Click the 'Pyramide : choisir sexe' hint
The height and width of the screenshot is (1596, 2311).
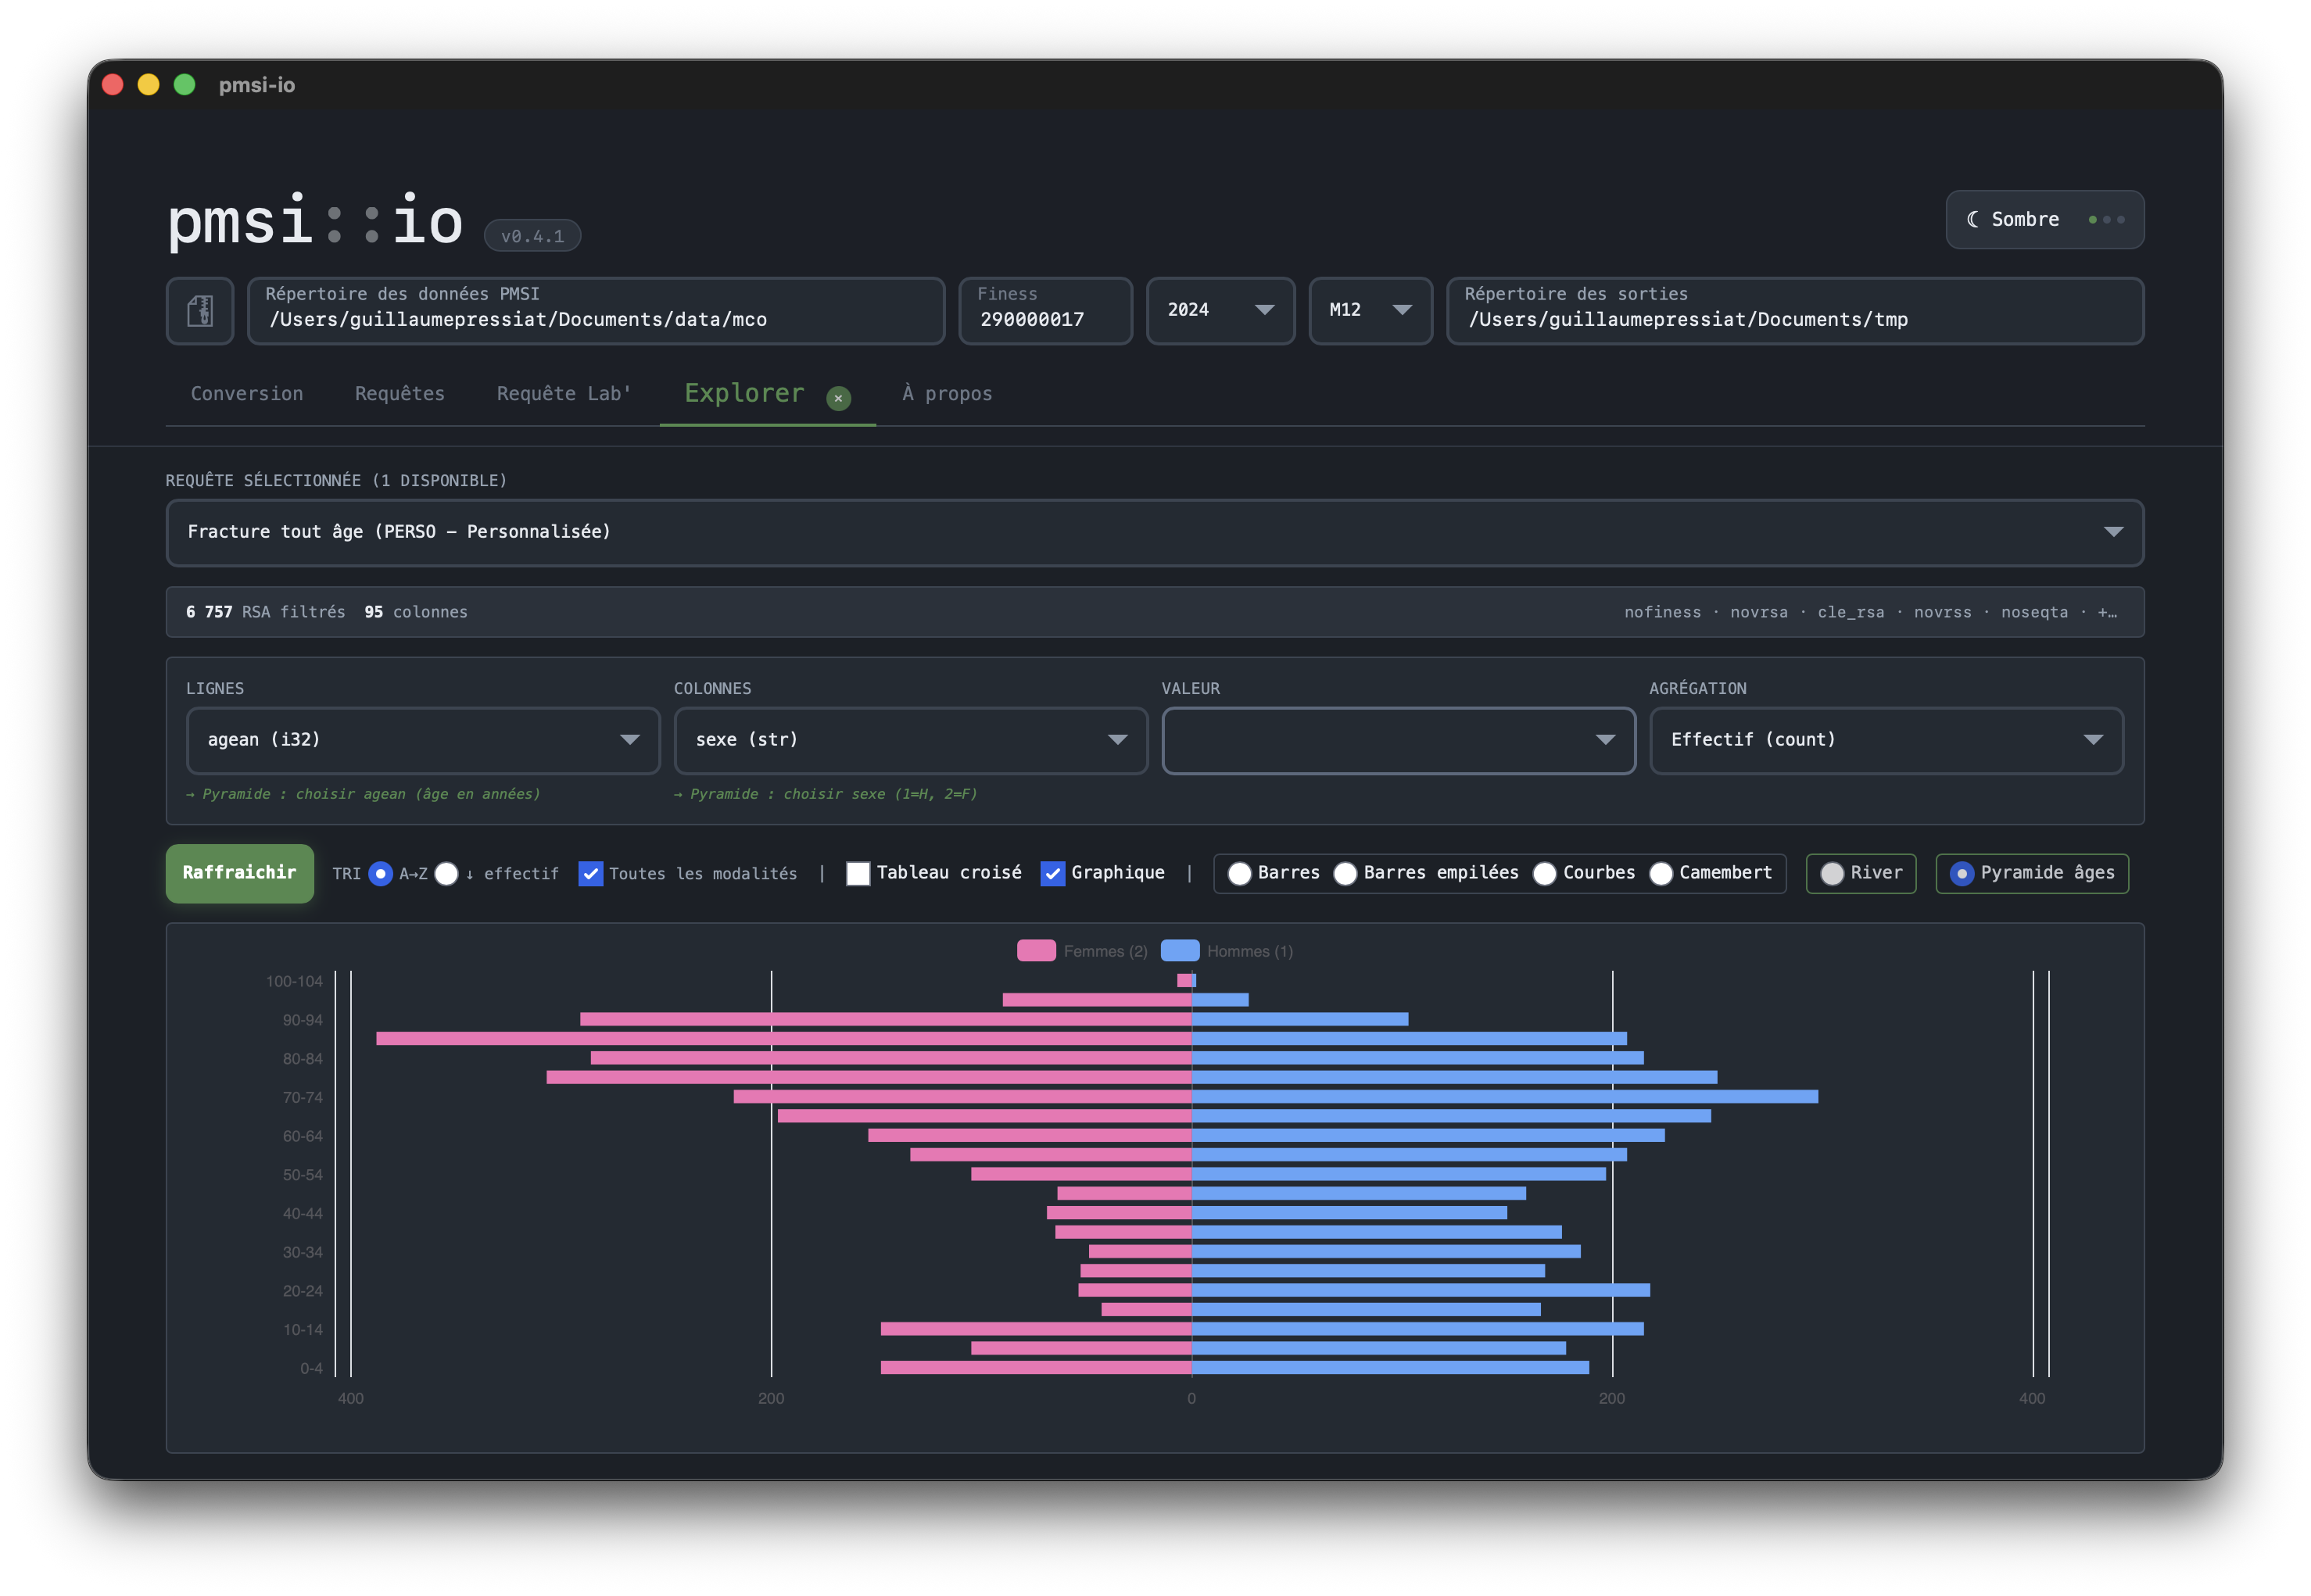[826, 794]
